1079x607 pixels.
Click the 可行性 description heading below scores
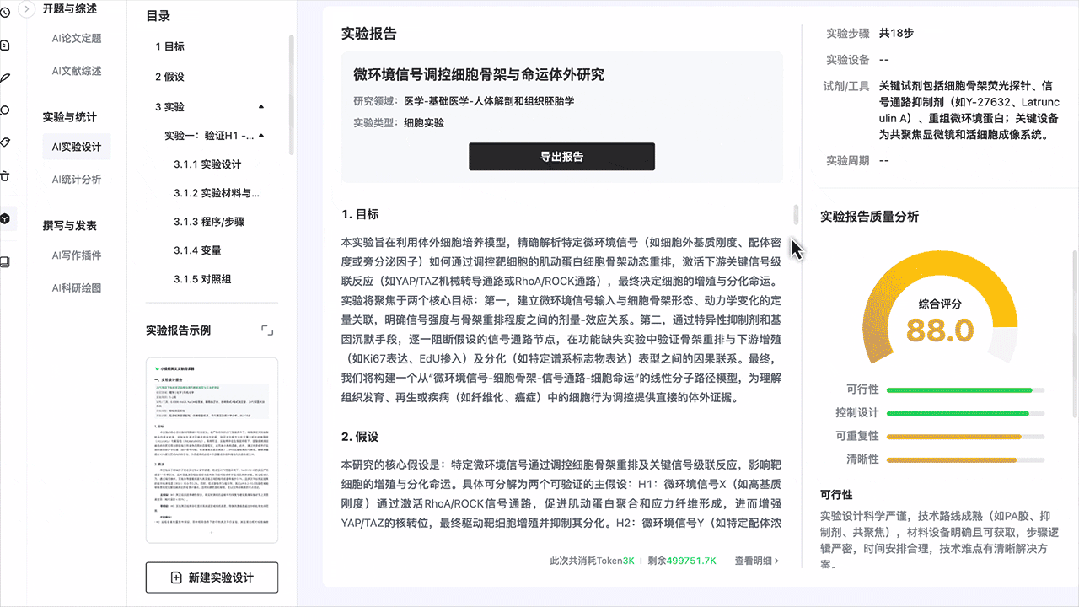836,495
